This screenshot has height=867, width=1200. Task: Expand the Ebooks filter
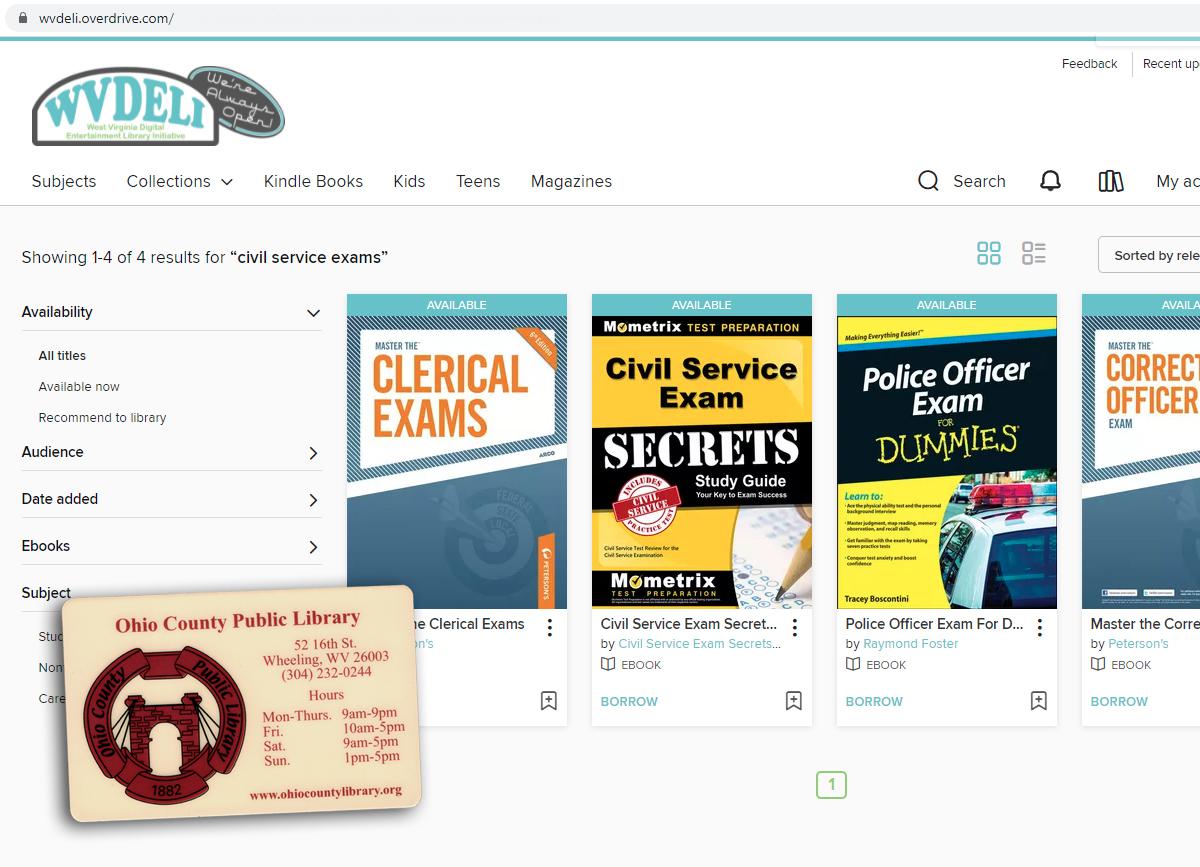click(x=313, y=547)
